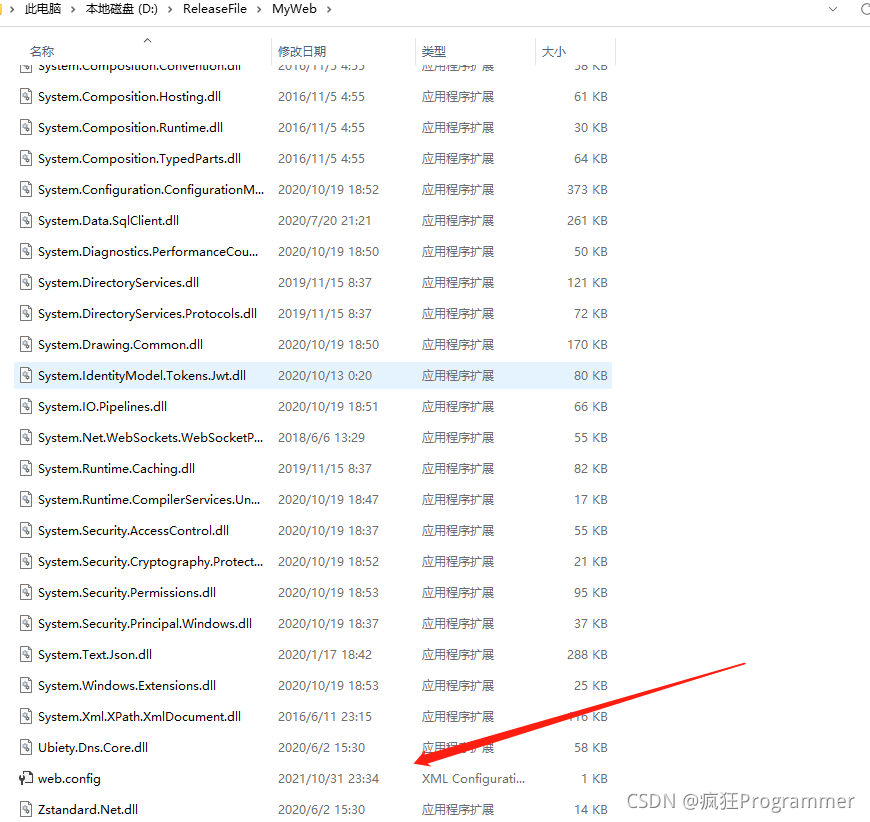
Task: Click the System.Text.Json.dll file icon
Action: pyautogui.click(x=27, y=654)
